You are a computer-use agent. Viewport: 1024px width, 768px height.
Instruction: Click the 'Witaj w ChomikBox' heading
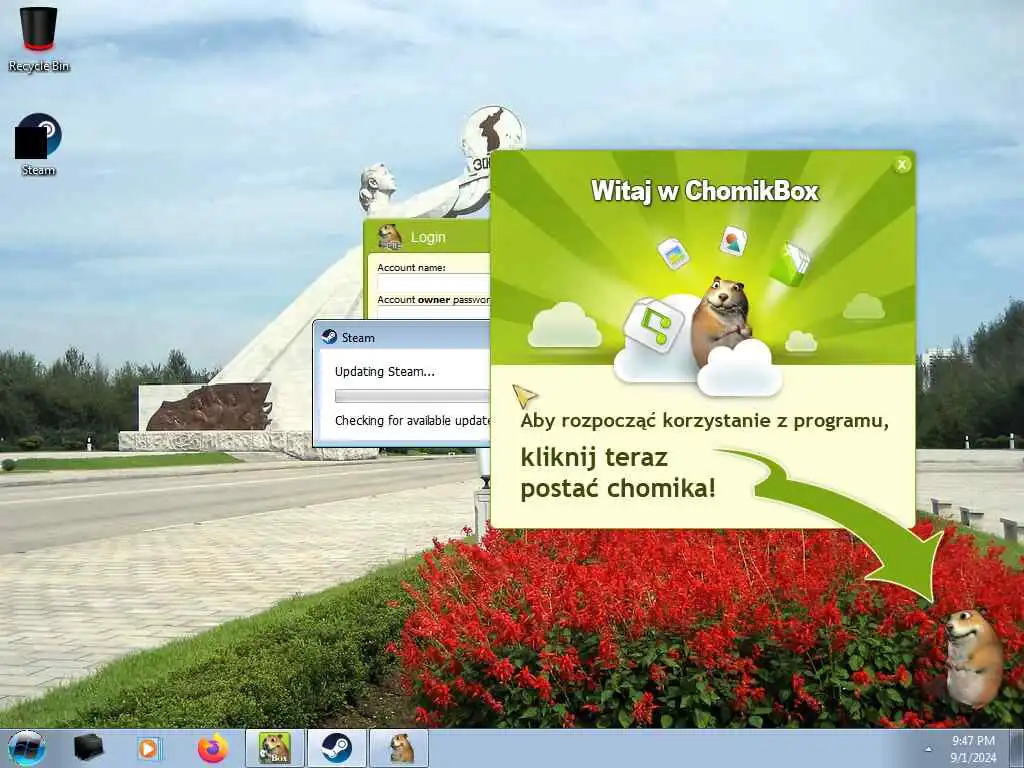705,191
